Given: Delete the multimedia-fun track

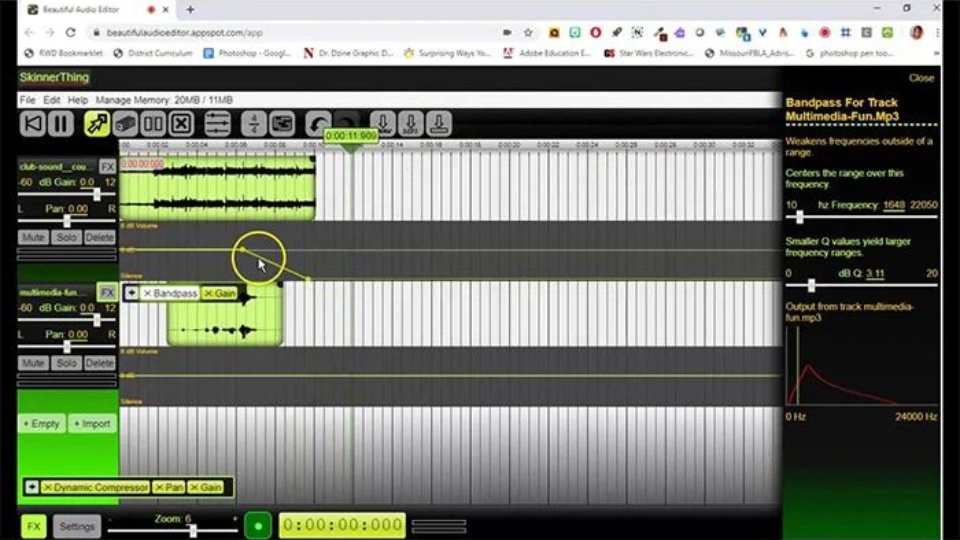Looking at the screenshot, I should (x=99, y=363).
